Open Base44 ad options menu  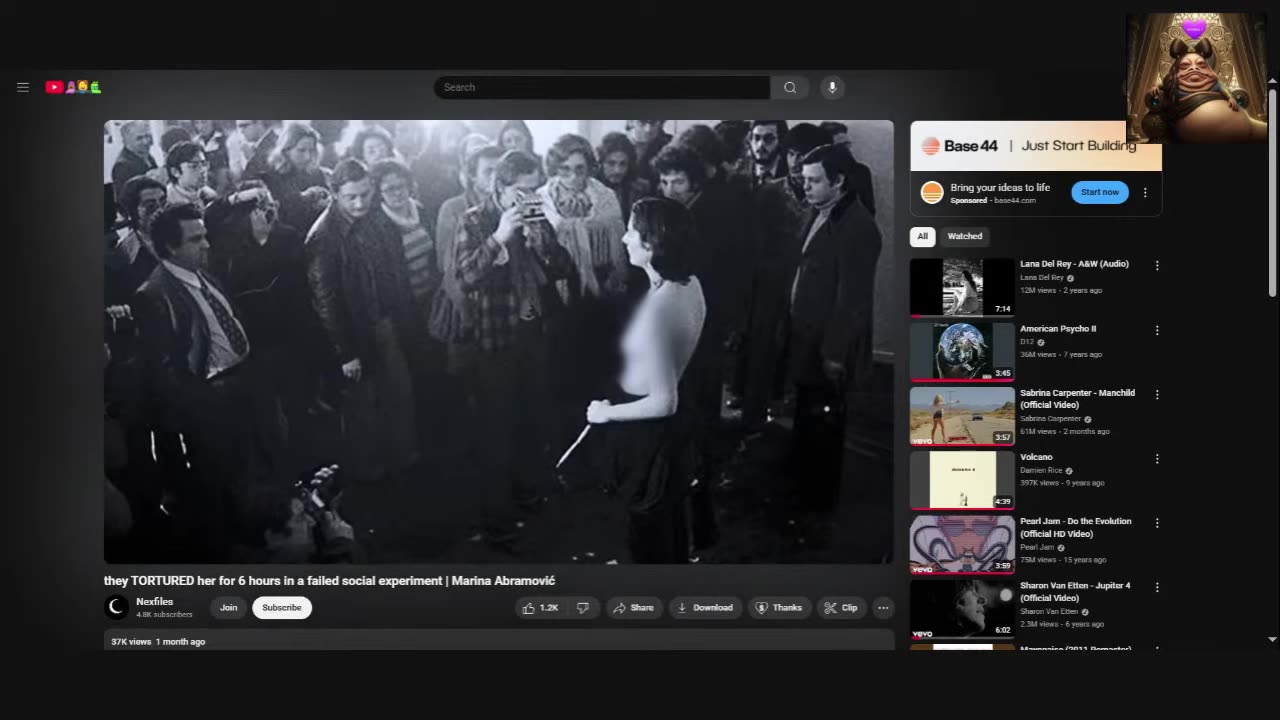tap(1145, 193)
